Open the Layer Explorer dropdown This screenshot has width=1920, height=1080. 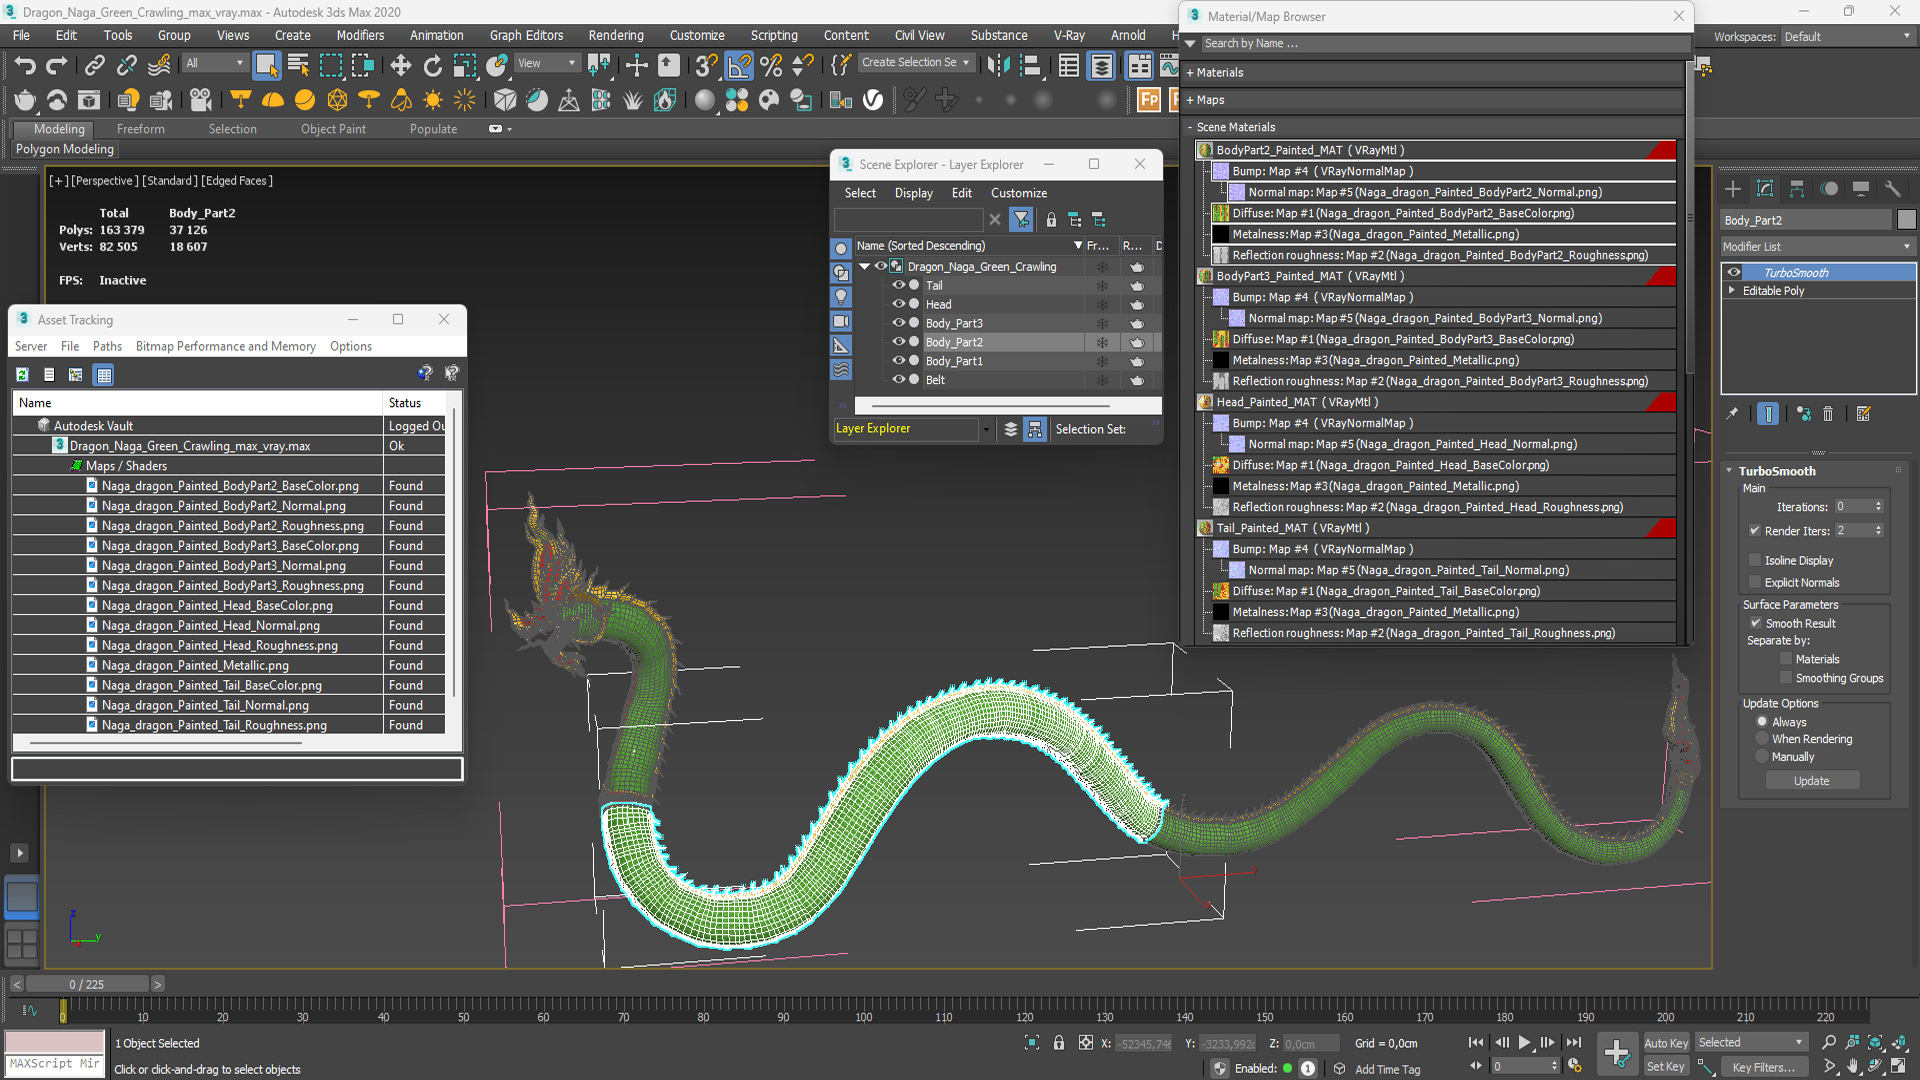coord(986,429)
